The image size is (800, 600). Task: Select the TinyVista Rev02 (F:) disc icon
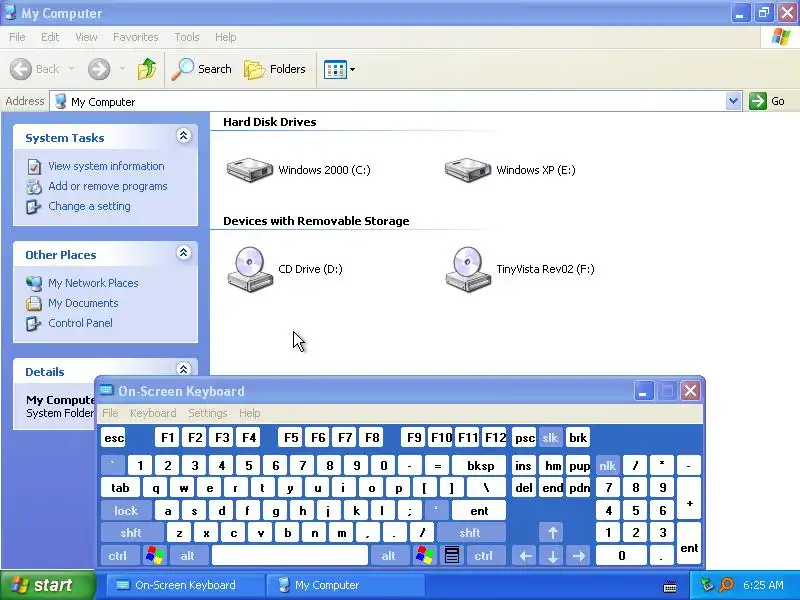468,269
